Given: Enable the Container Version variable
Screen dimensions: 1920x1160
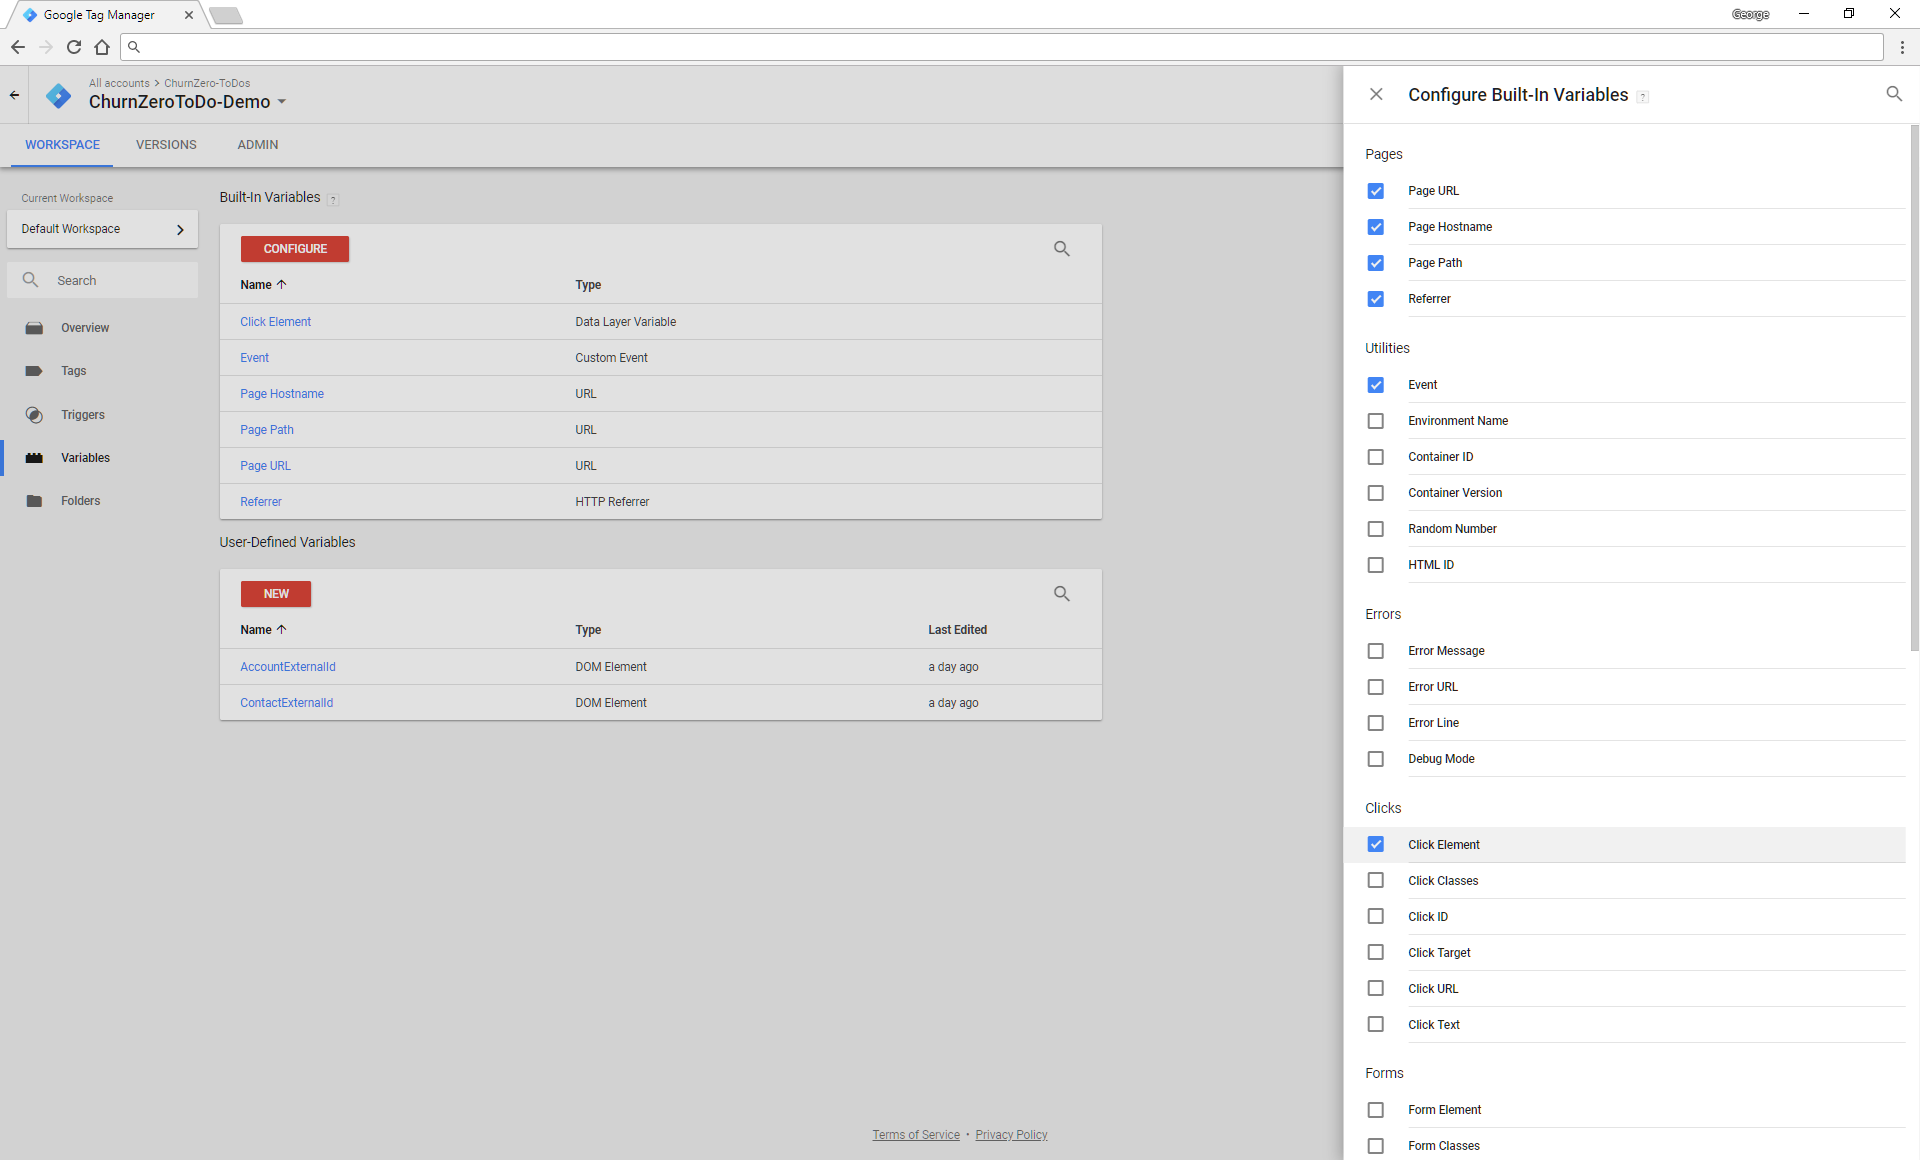Looking at the screenshot, I should (x=1376, y=493).
